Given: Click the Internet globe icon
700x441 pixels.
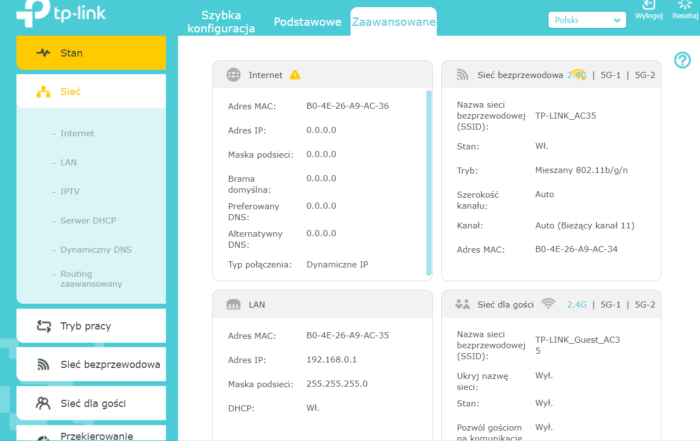Looking at the screenshot, I should [233, 75].
